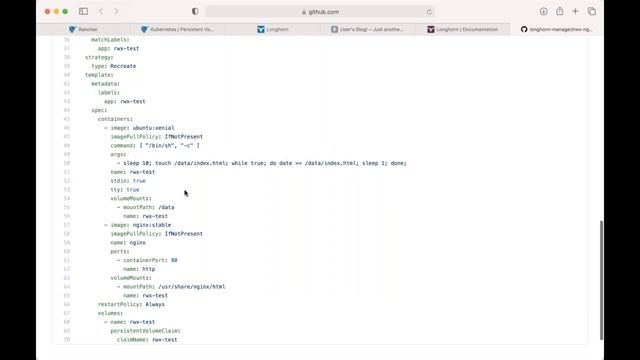
Task: Click 'containerPort: 80' line
Action: (147, 260)
